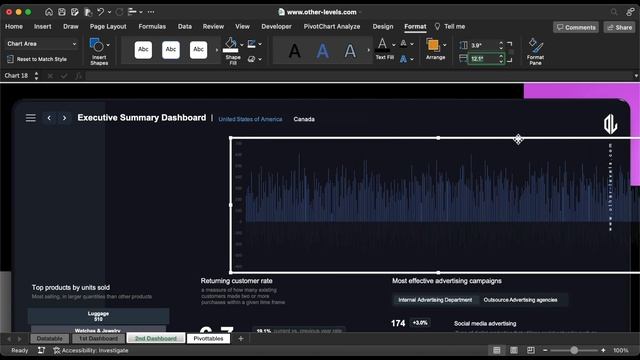Switch to the 1st Dashboard sheet tab
This screenshot has width=640, height=360.
[98, 338]
